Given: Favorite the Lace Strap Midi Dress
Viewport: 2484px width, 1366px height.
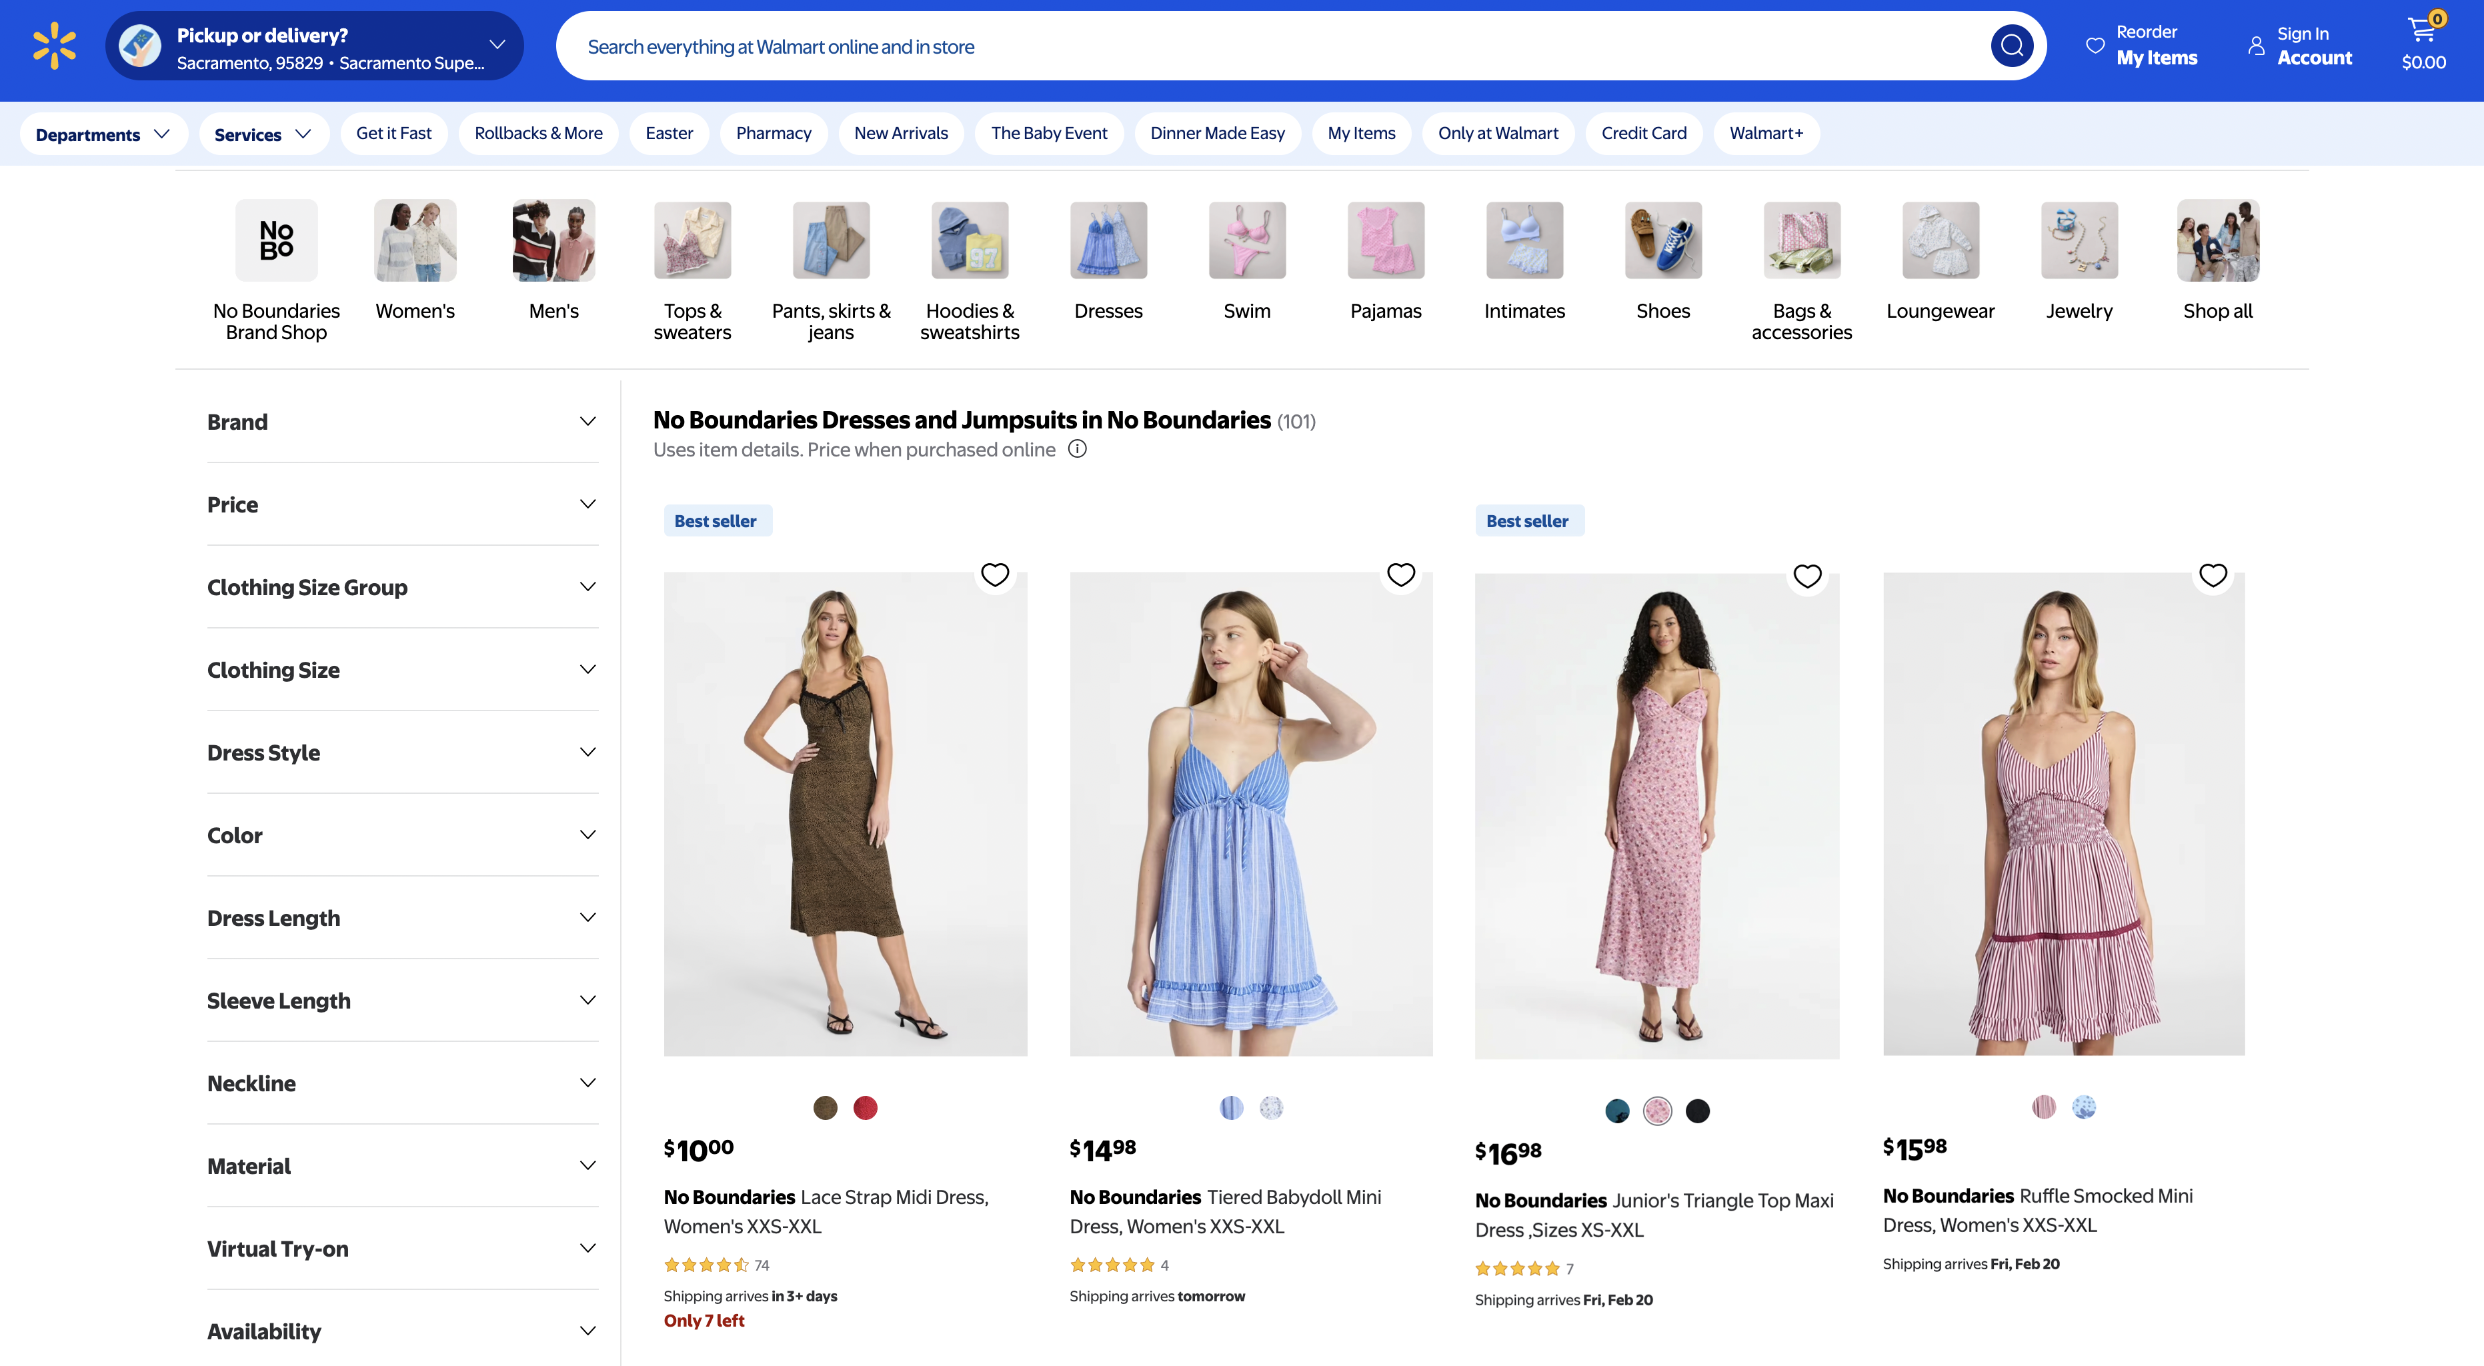Looking at the screenshot, I should (x=994, y=575).
